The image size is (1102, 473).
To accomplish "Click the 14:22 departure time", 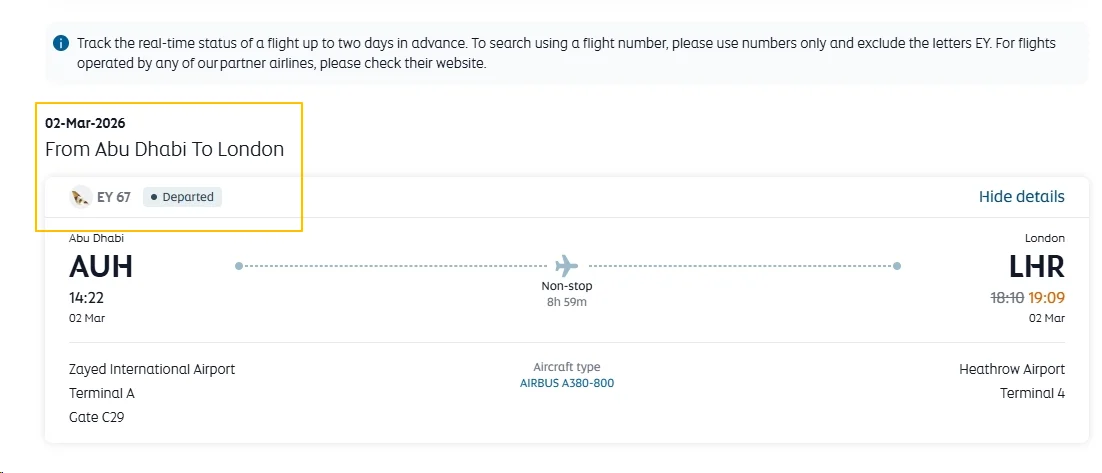I will (x=86, y=298).
